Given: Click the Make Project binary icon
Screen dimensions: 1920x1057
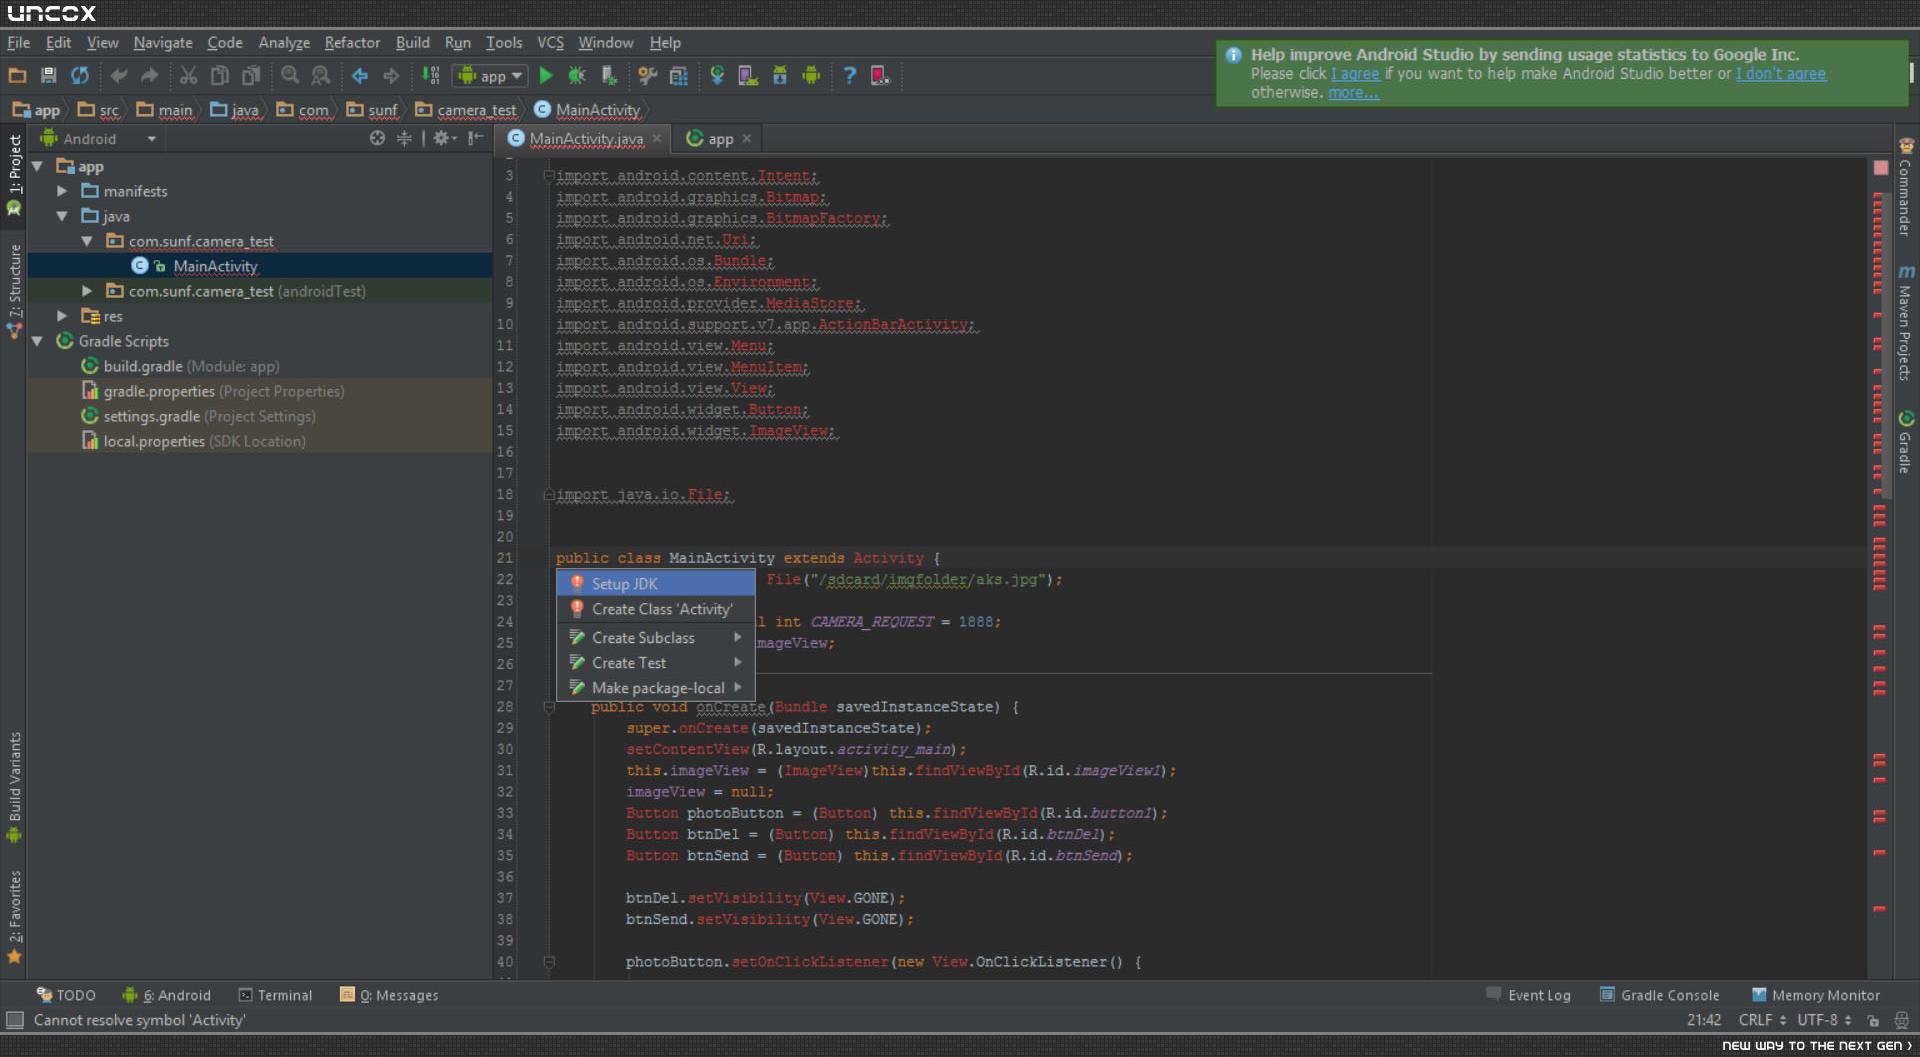Looking at the screenshot, I should click(431, 75).
